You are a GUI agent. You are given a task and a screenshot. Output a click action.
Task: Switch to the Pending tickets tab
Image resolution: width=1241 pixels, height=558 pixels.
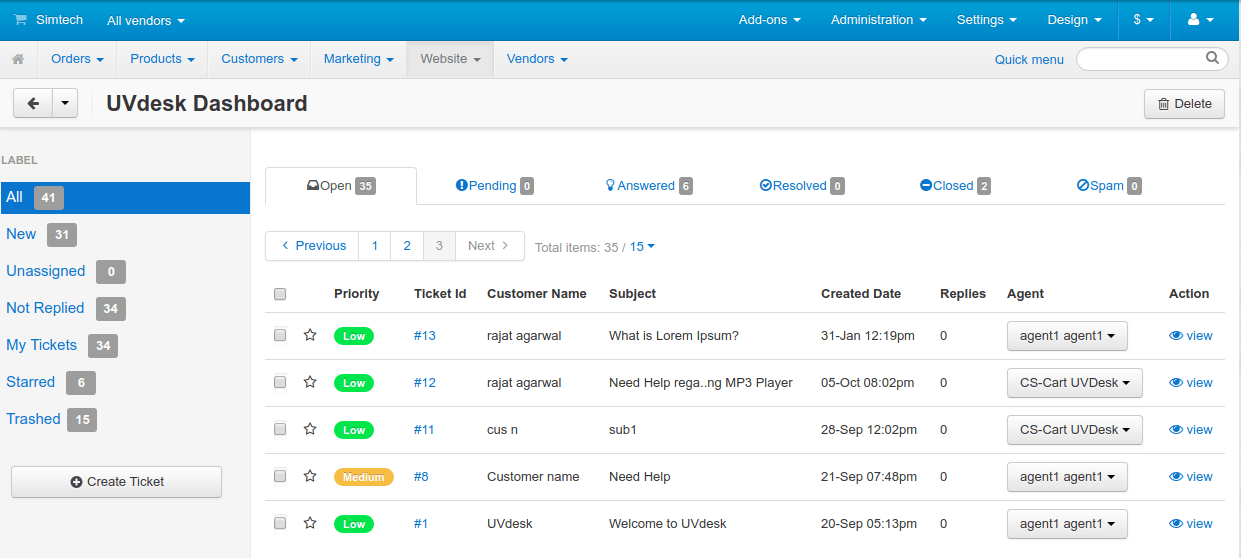click(x=494, y=186)
